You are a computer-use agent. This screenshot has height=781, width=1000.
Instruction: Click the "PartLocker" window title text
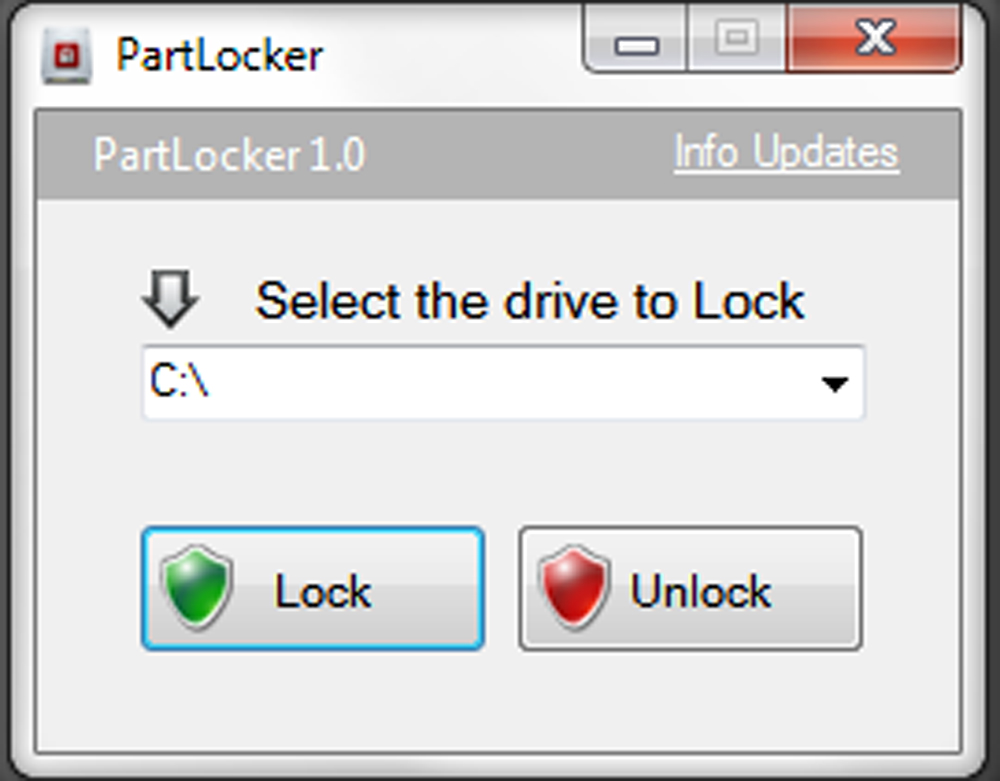coord(219,55)
